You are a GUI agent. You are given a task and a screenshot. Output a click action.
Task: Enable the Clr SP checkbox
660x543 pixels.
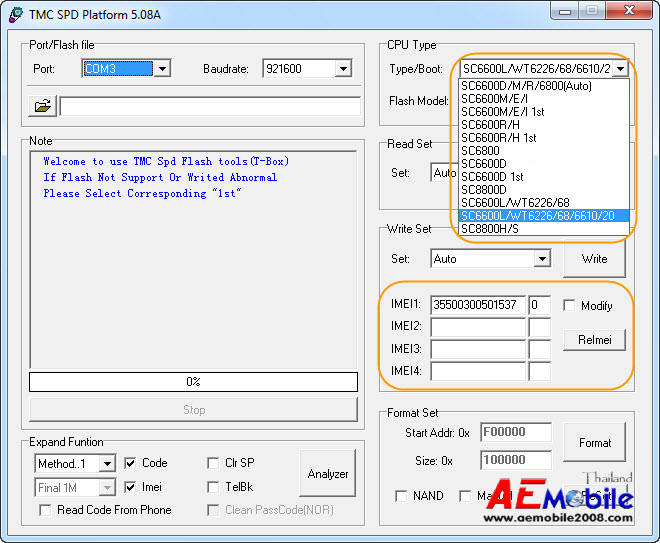point(213,463)
